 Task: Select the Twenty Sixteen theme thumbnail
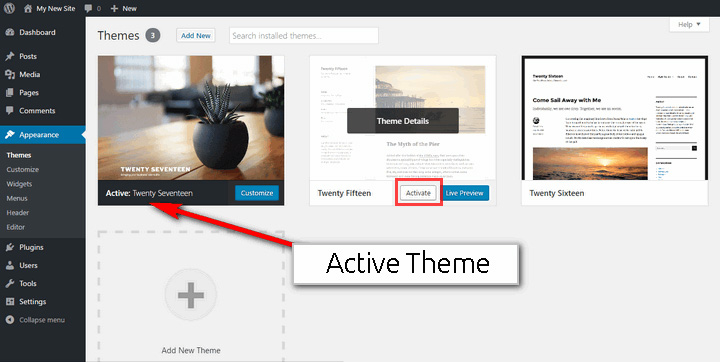[x=614, y=118]
